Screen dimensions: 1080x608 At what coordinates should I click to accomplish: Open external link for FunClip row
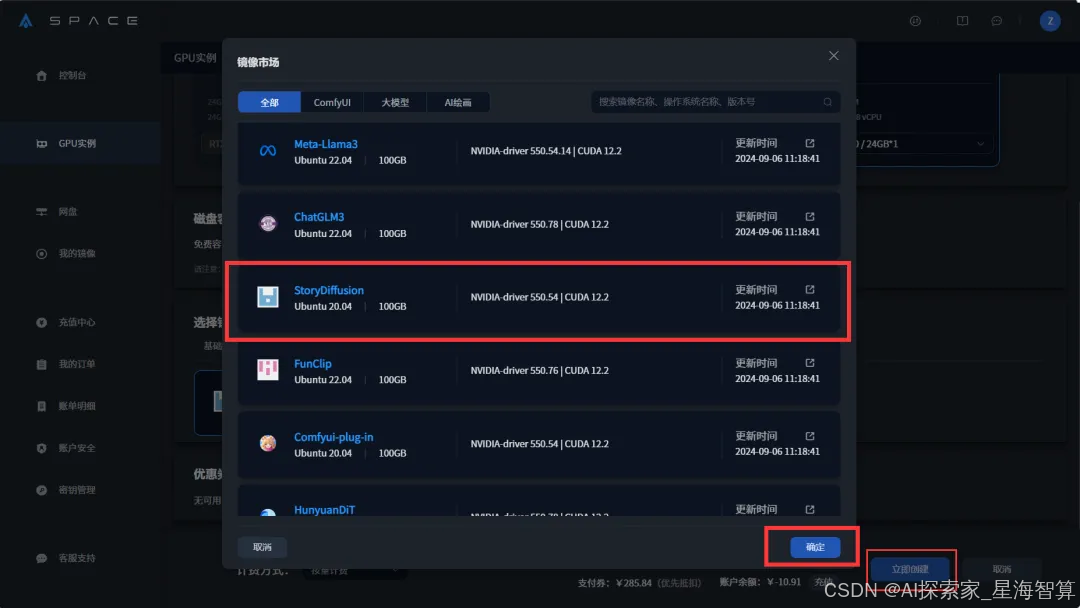click(x=810, y=363)
